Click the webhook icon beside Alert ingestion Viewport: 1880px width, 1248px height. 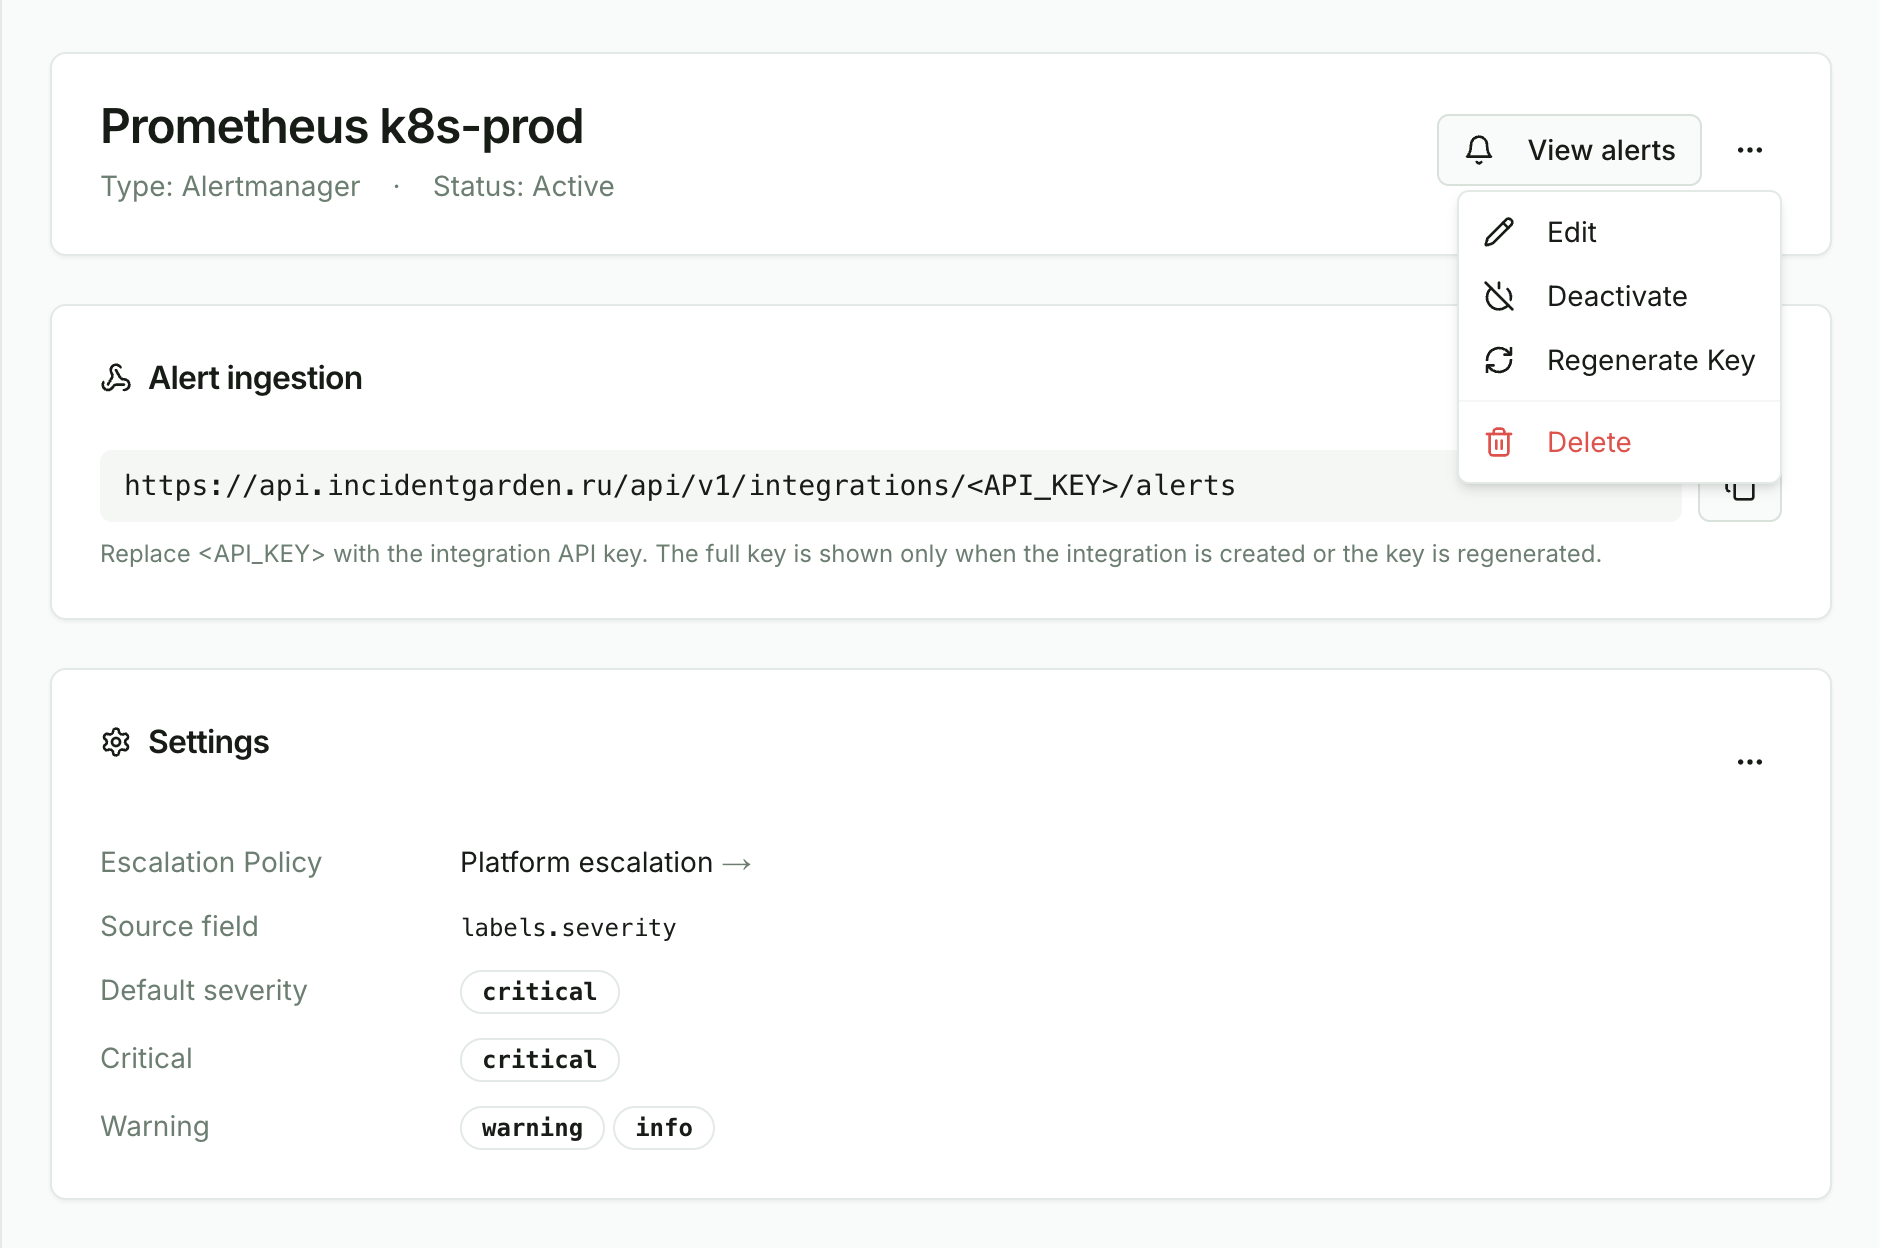[x=116, y=378]
